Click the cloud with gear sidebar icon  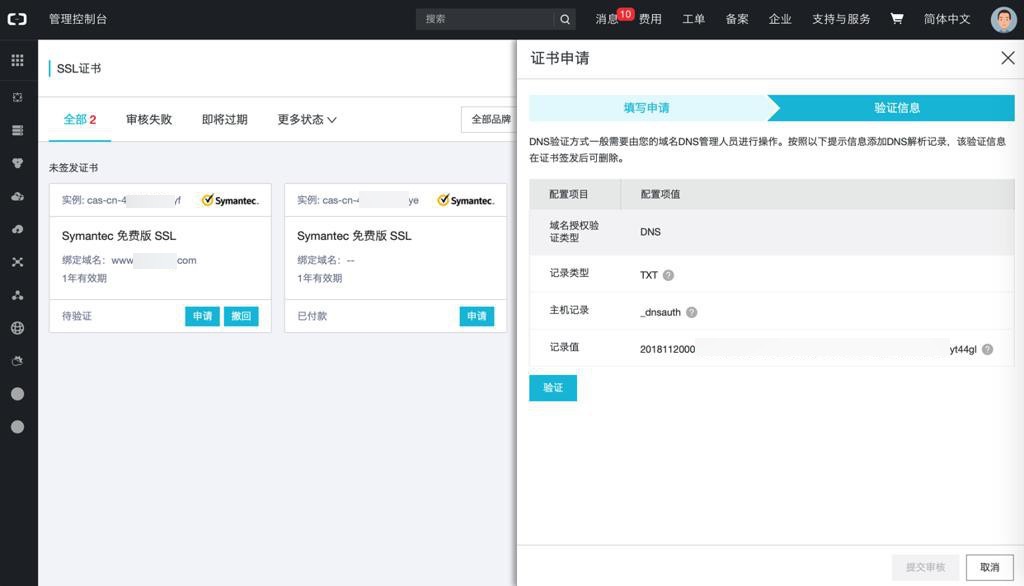pyautogui.click(x=18, y=196)
